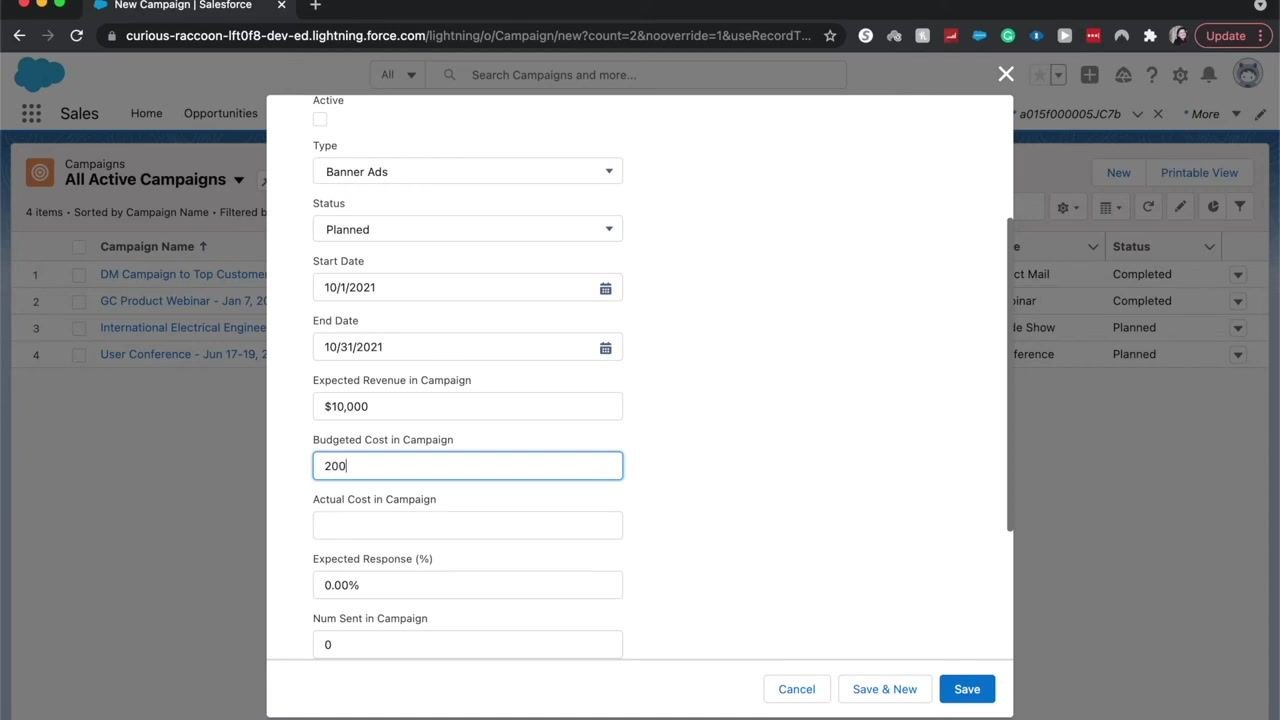Select all rows with the header checkbox
1280x720 pixels.
pos(79,247)
